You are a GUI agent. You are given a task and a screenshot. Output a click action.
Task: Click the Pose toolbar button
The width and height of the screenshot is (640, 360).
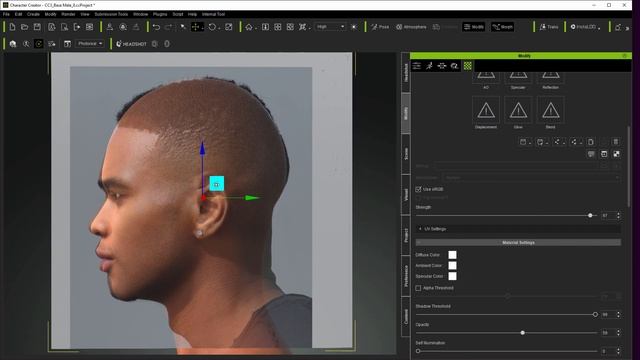click(x=380, y=27)
